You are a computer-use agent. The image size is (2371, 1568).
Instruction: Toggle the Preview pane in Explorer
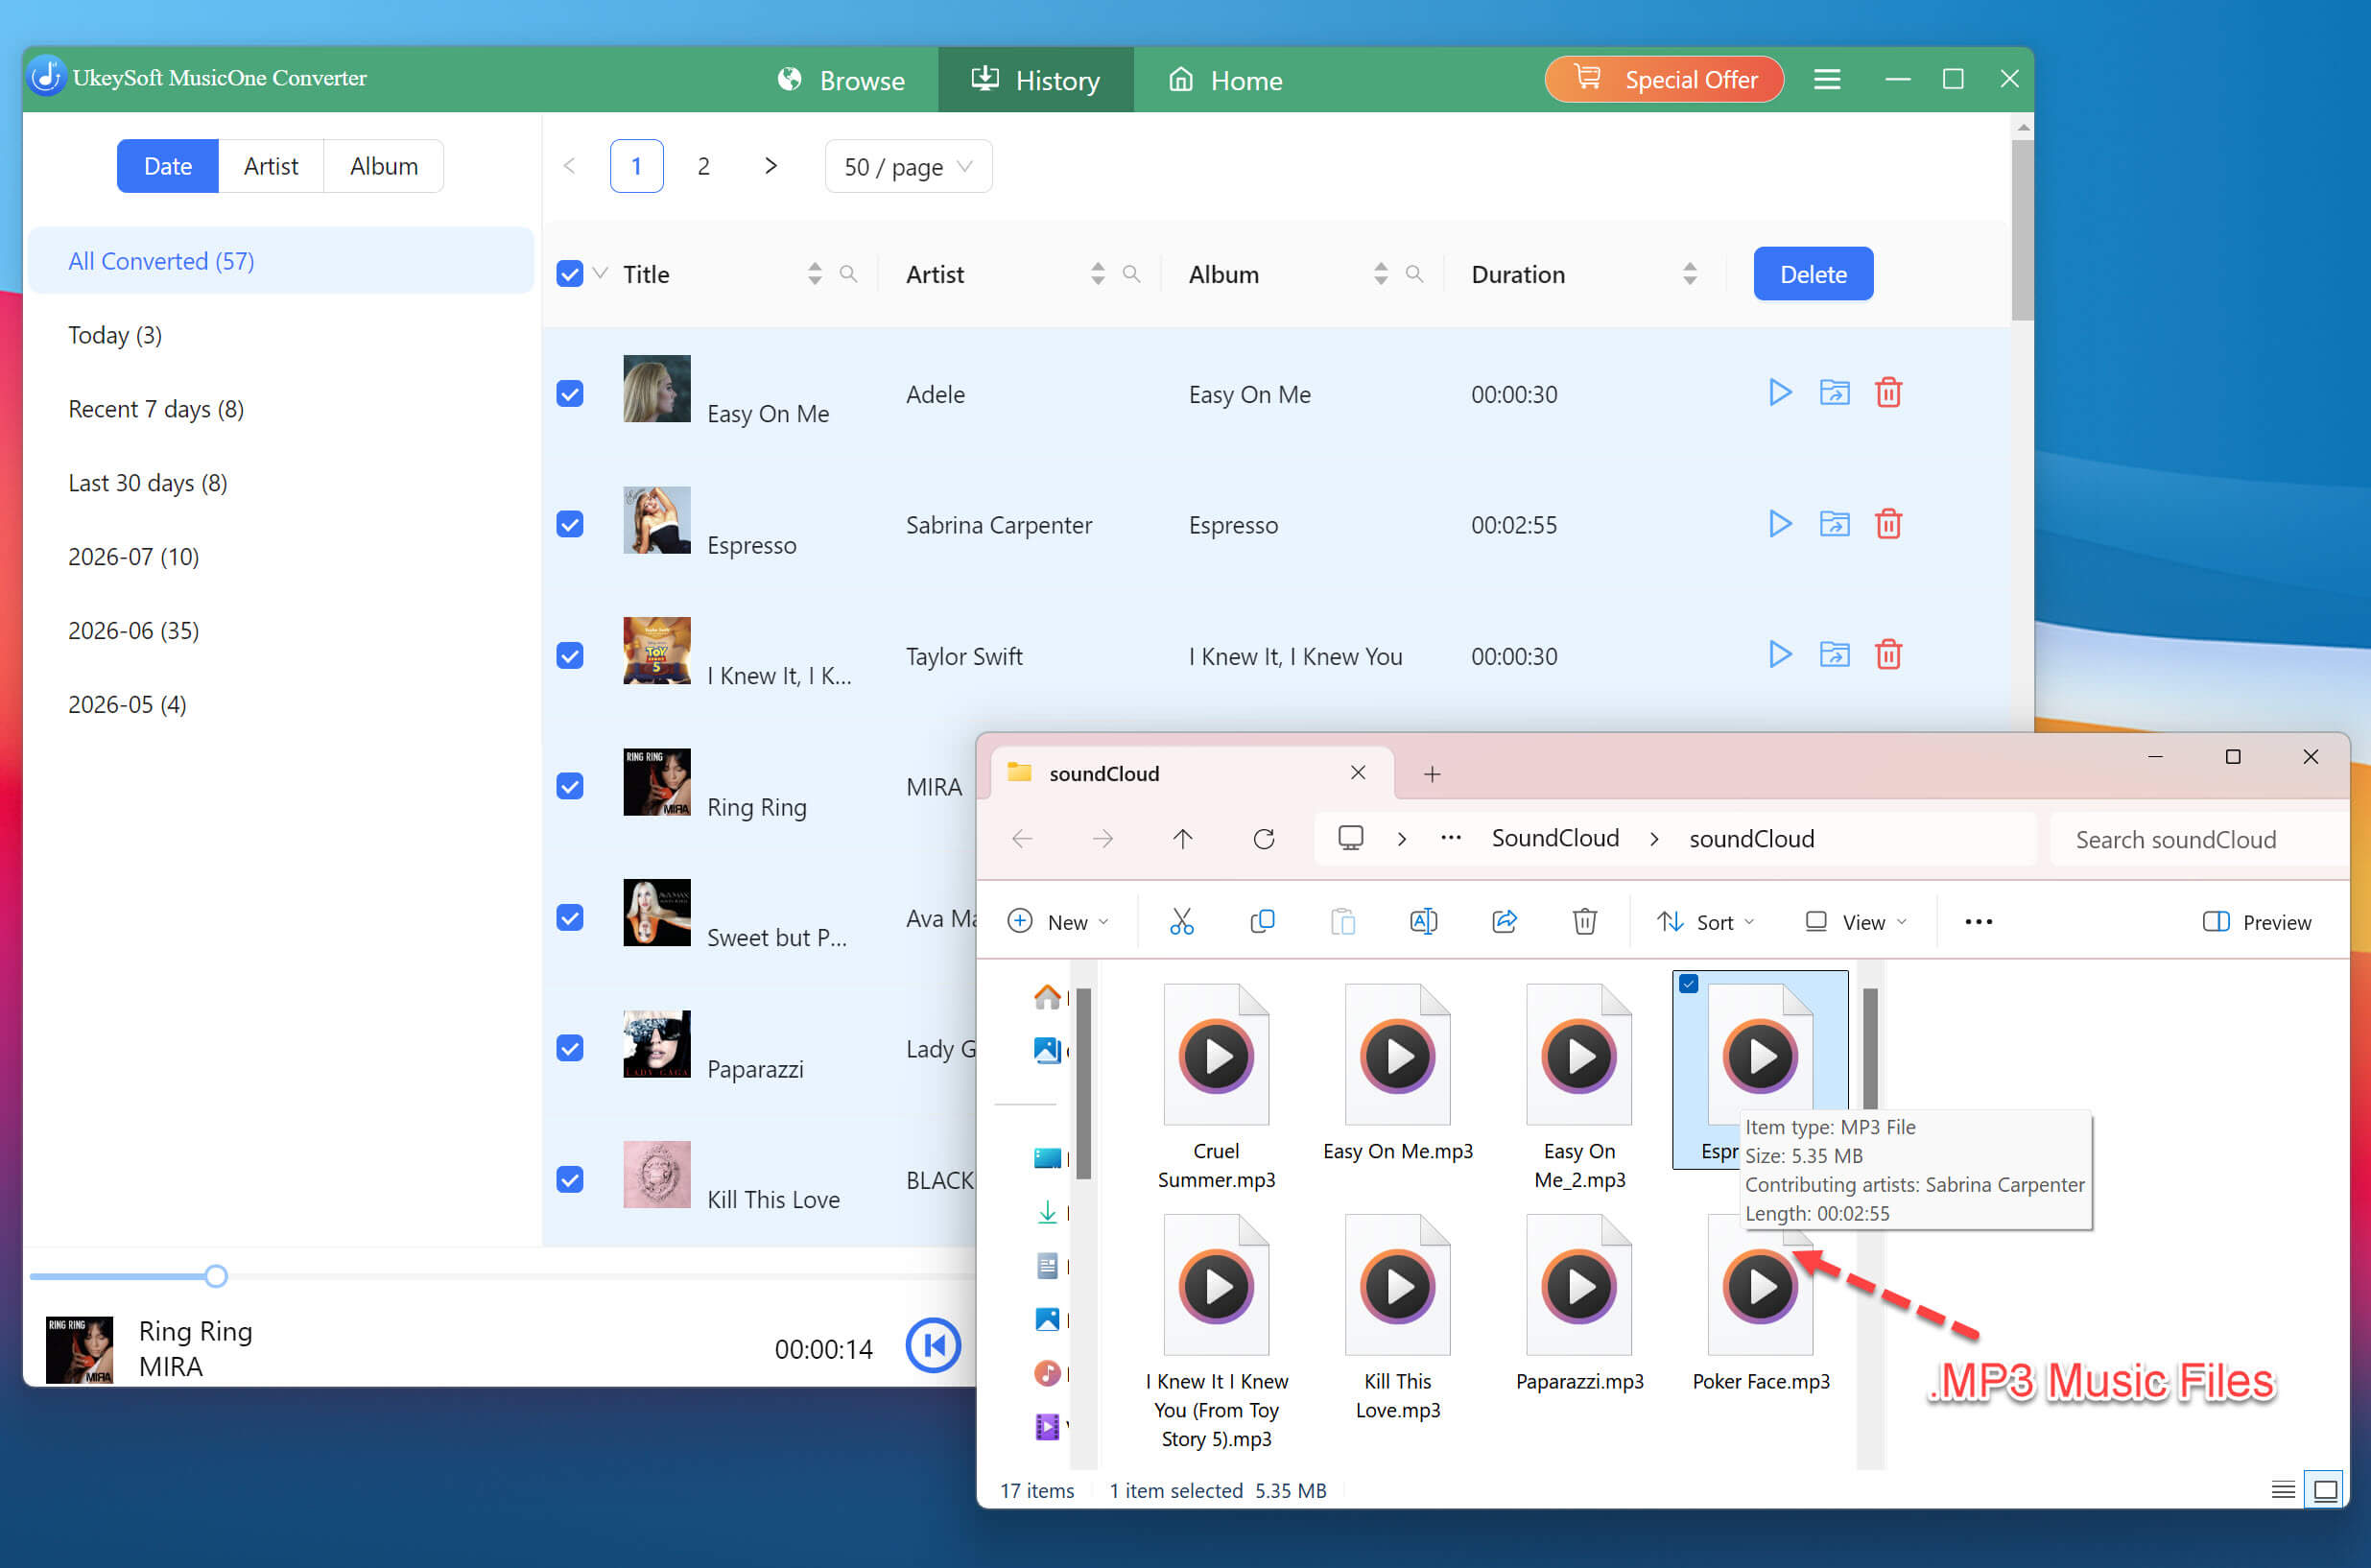[2257, 922]
